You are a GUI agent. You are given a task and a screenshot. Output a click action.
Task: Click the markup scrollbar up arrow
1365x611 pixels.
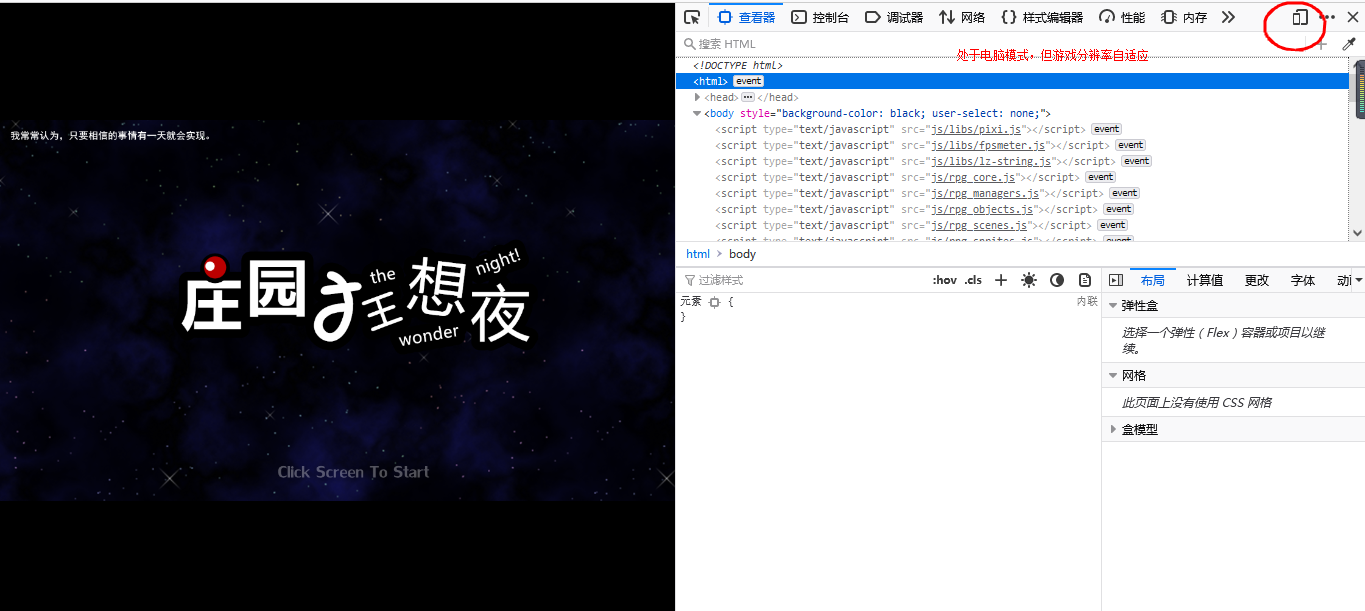click(1357, 65)
